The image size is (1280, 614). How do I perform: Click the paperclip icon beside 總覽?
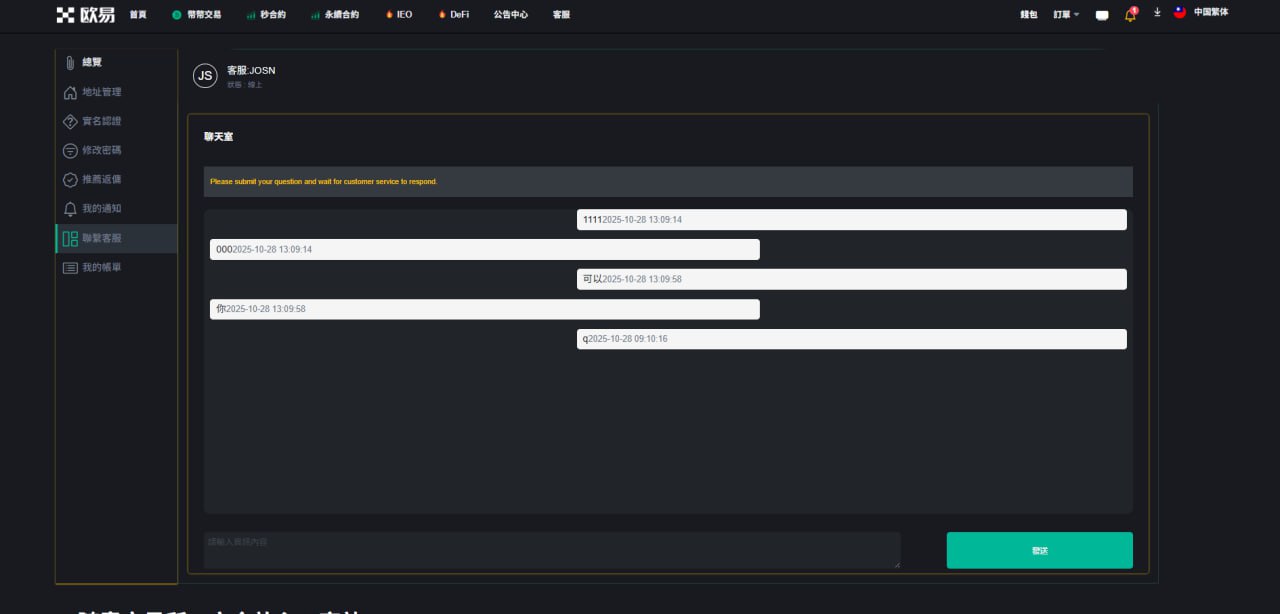point(70,63)
